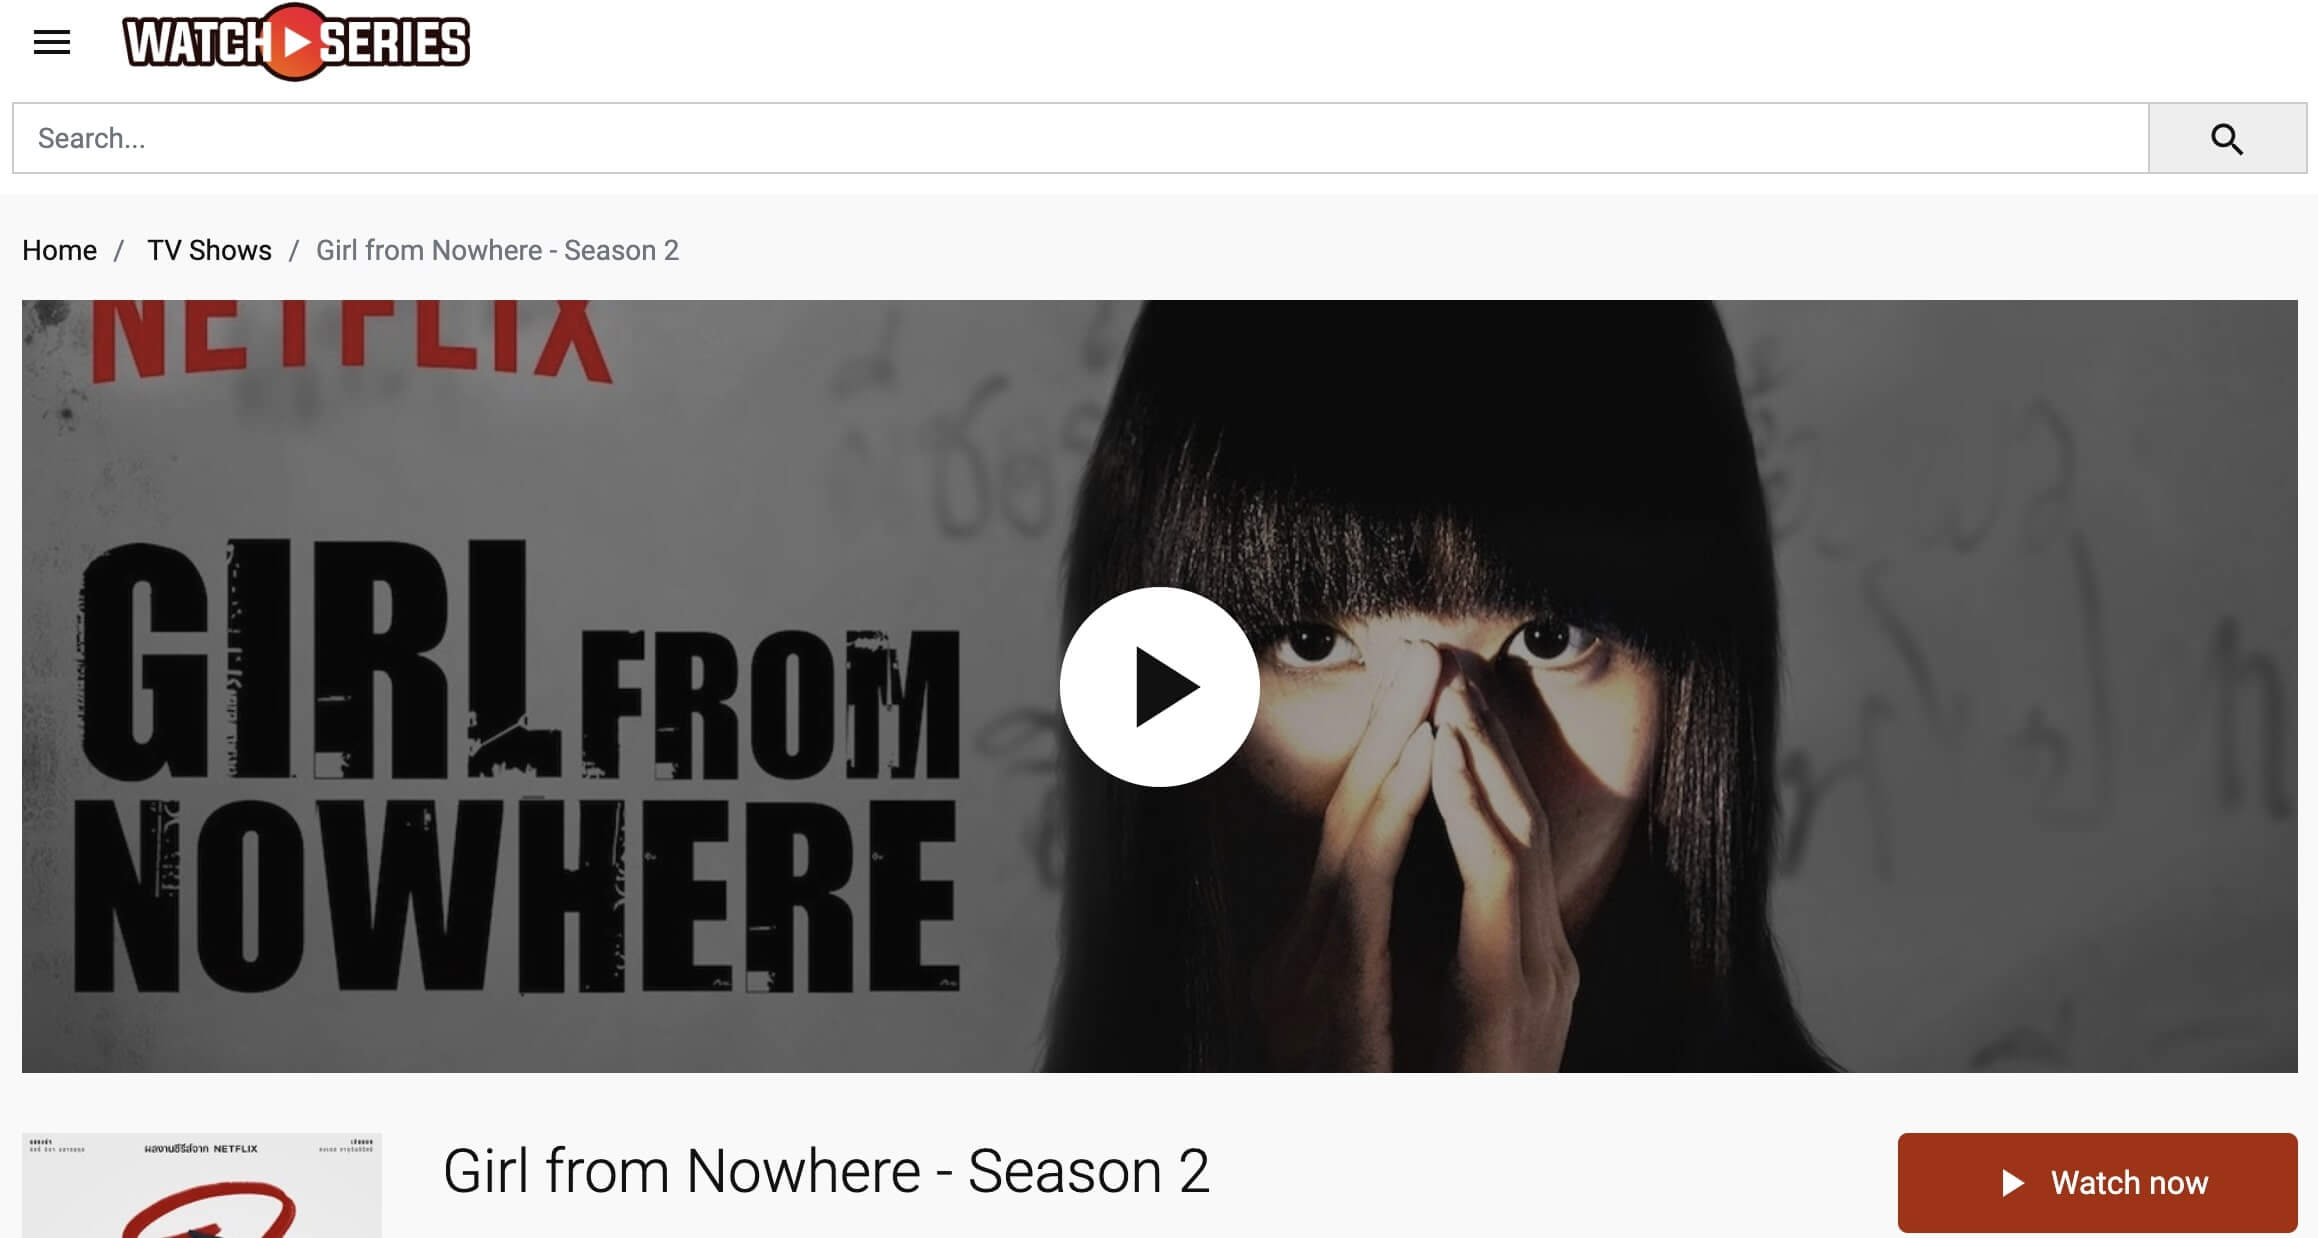Click the red play icon in logo
2318x1238 pixels.
(x=294, y=42)
